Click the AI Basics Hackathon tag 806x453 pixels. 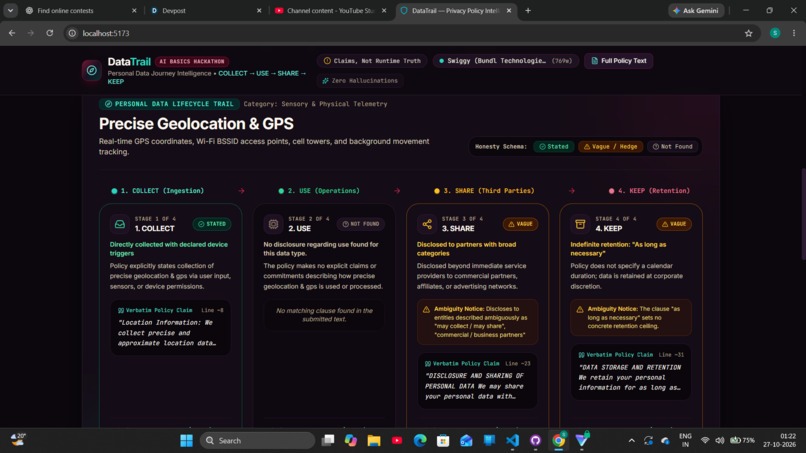point(192,62)
